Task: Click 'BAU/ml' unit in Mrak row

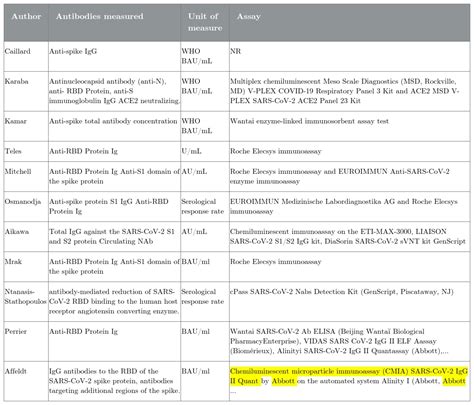Action: click(x=205, y=266)
